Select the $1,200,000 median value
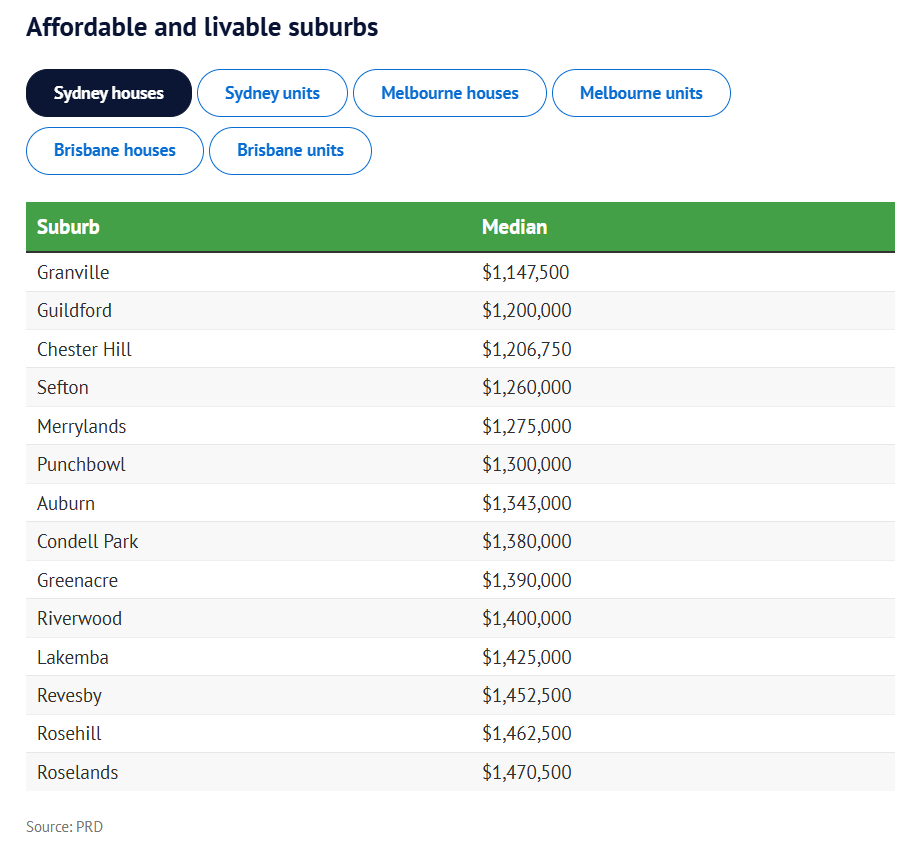912x847 pixels. coord(526,311)
